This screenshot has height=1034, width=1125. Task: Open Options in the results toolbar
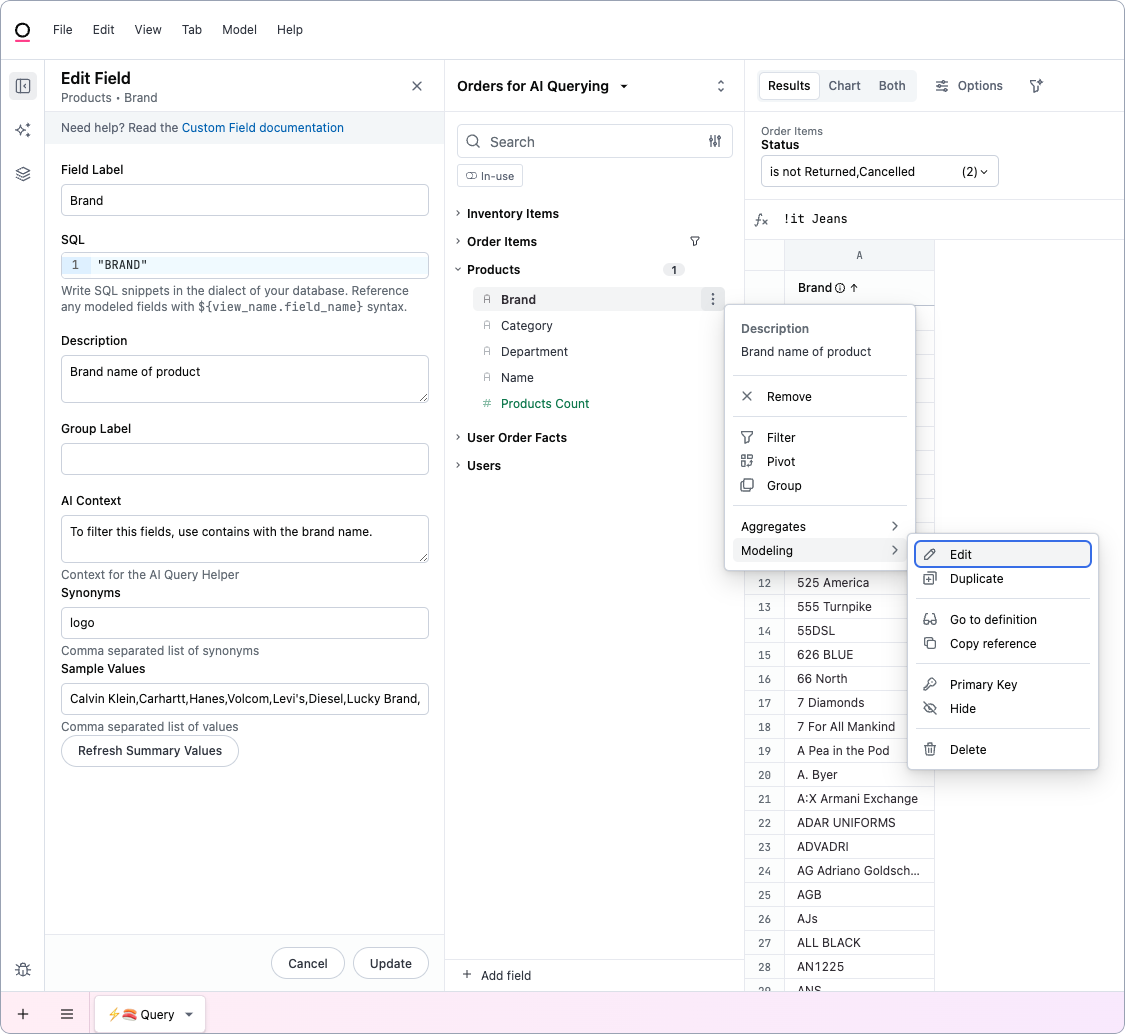[968, 85]
